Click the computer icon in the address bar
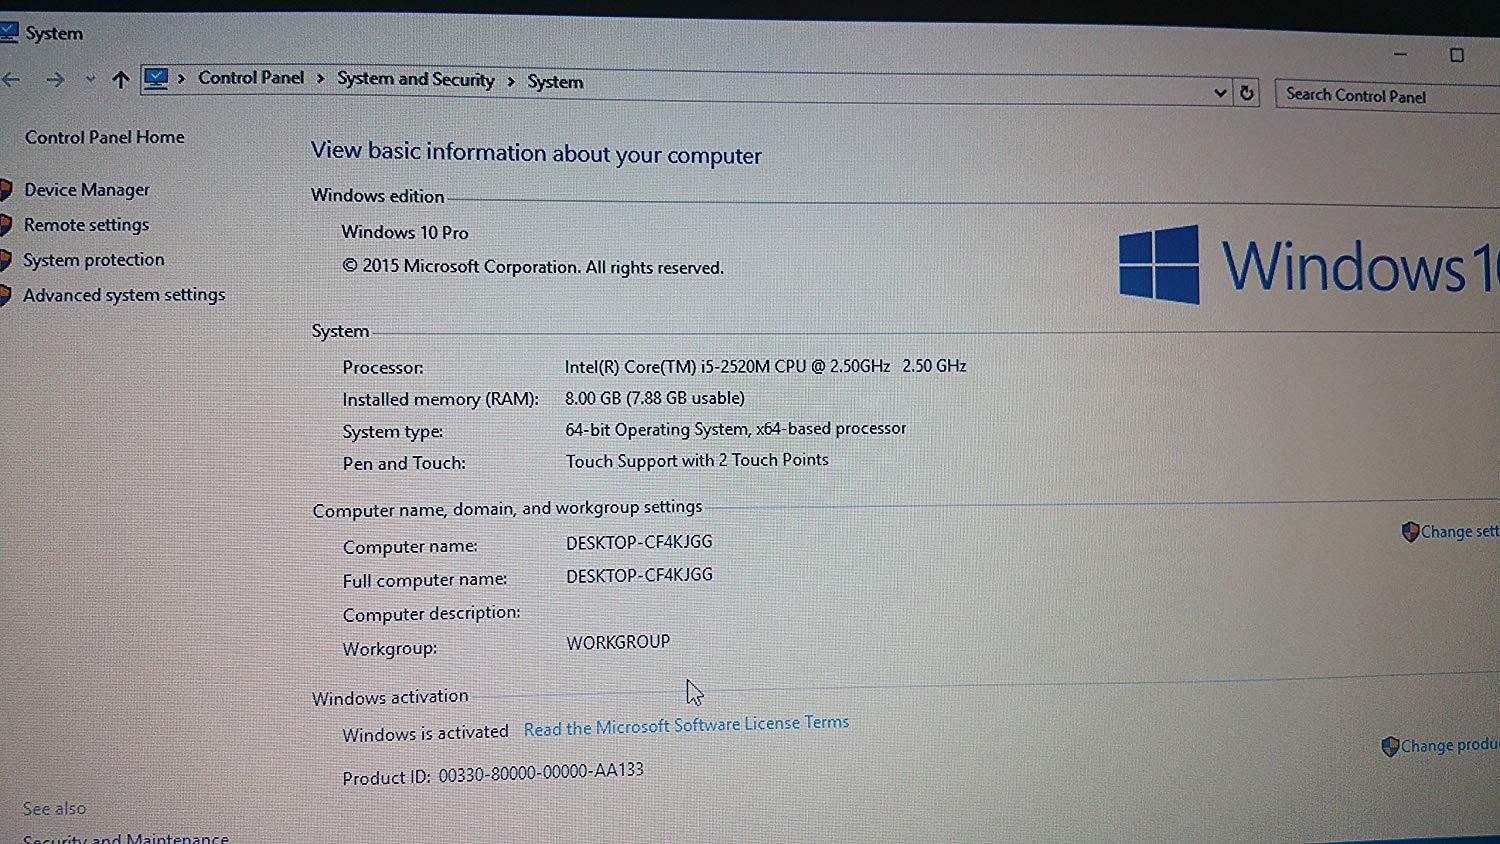This screenshot has height=844, width=1500. pyautogui.click(x=157, y=78)
